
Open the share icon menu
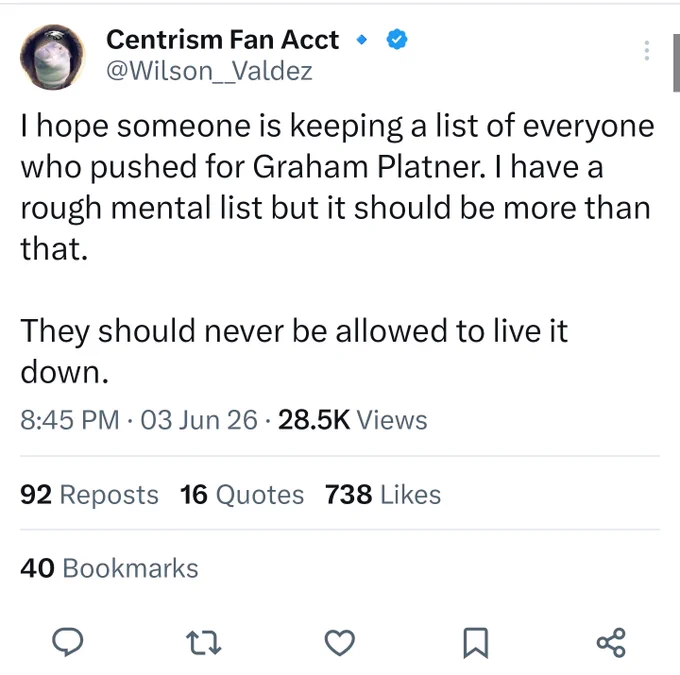(x=611, y=642)
